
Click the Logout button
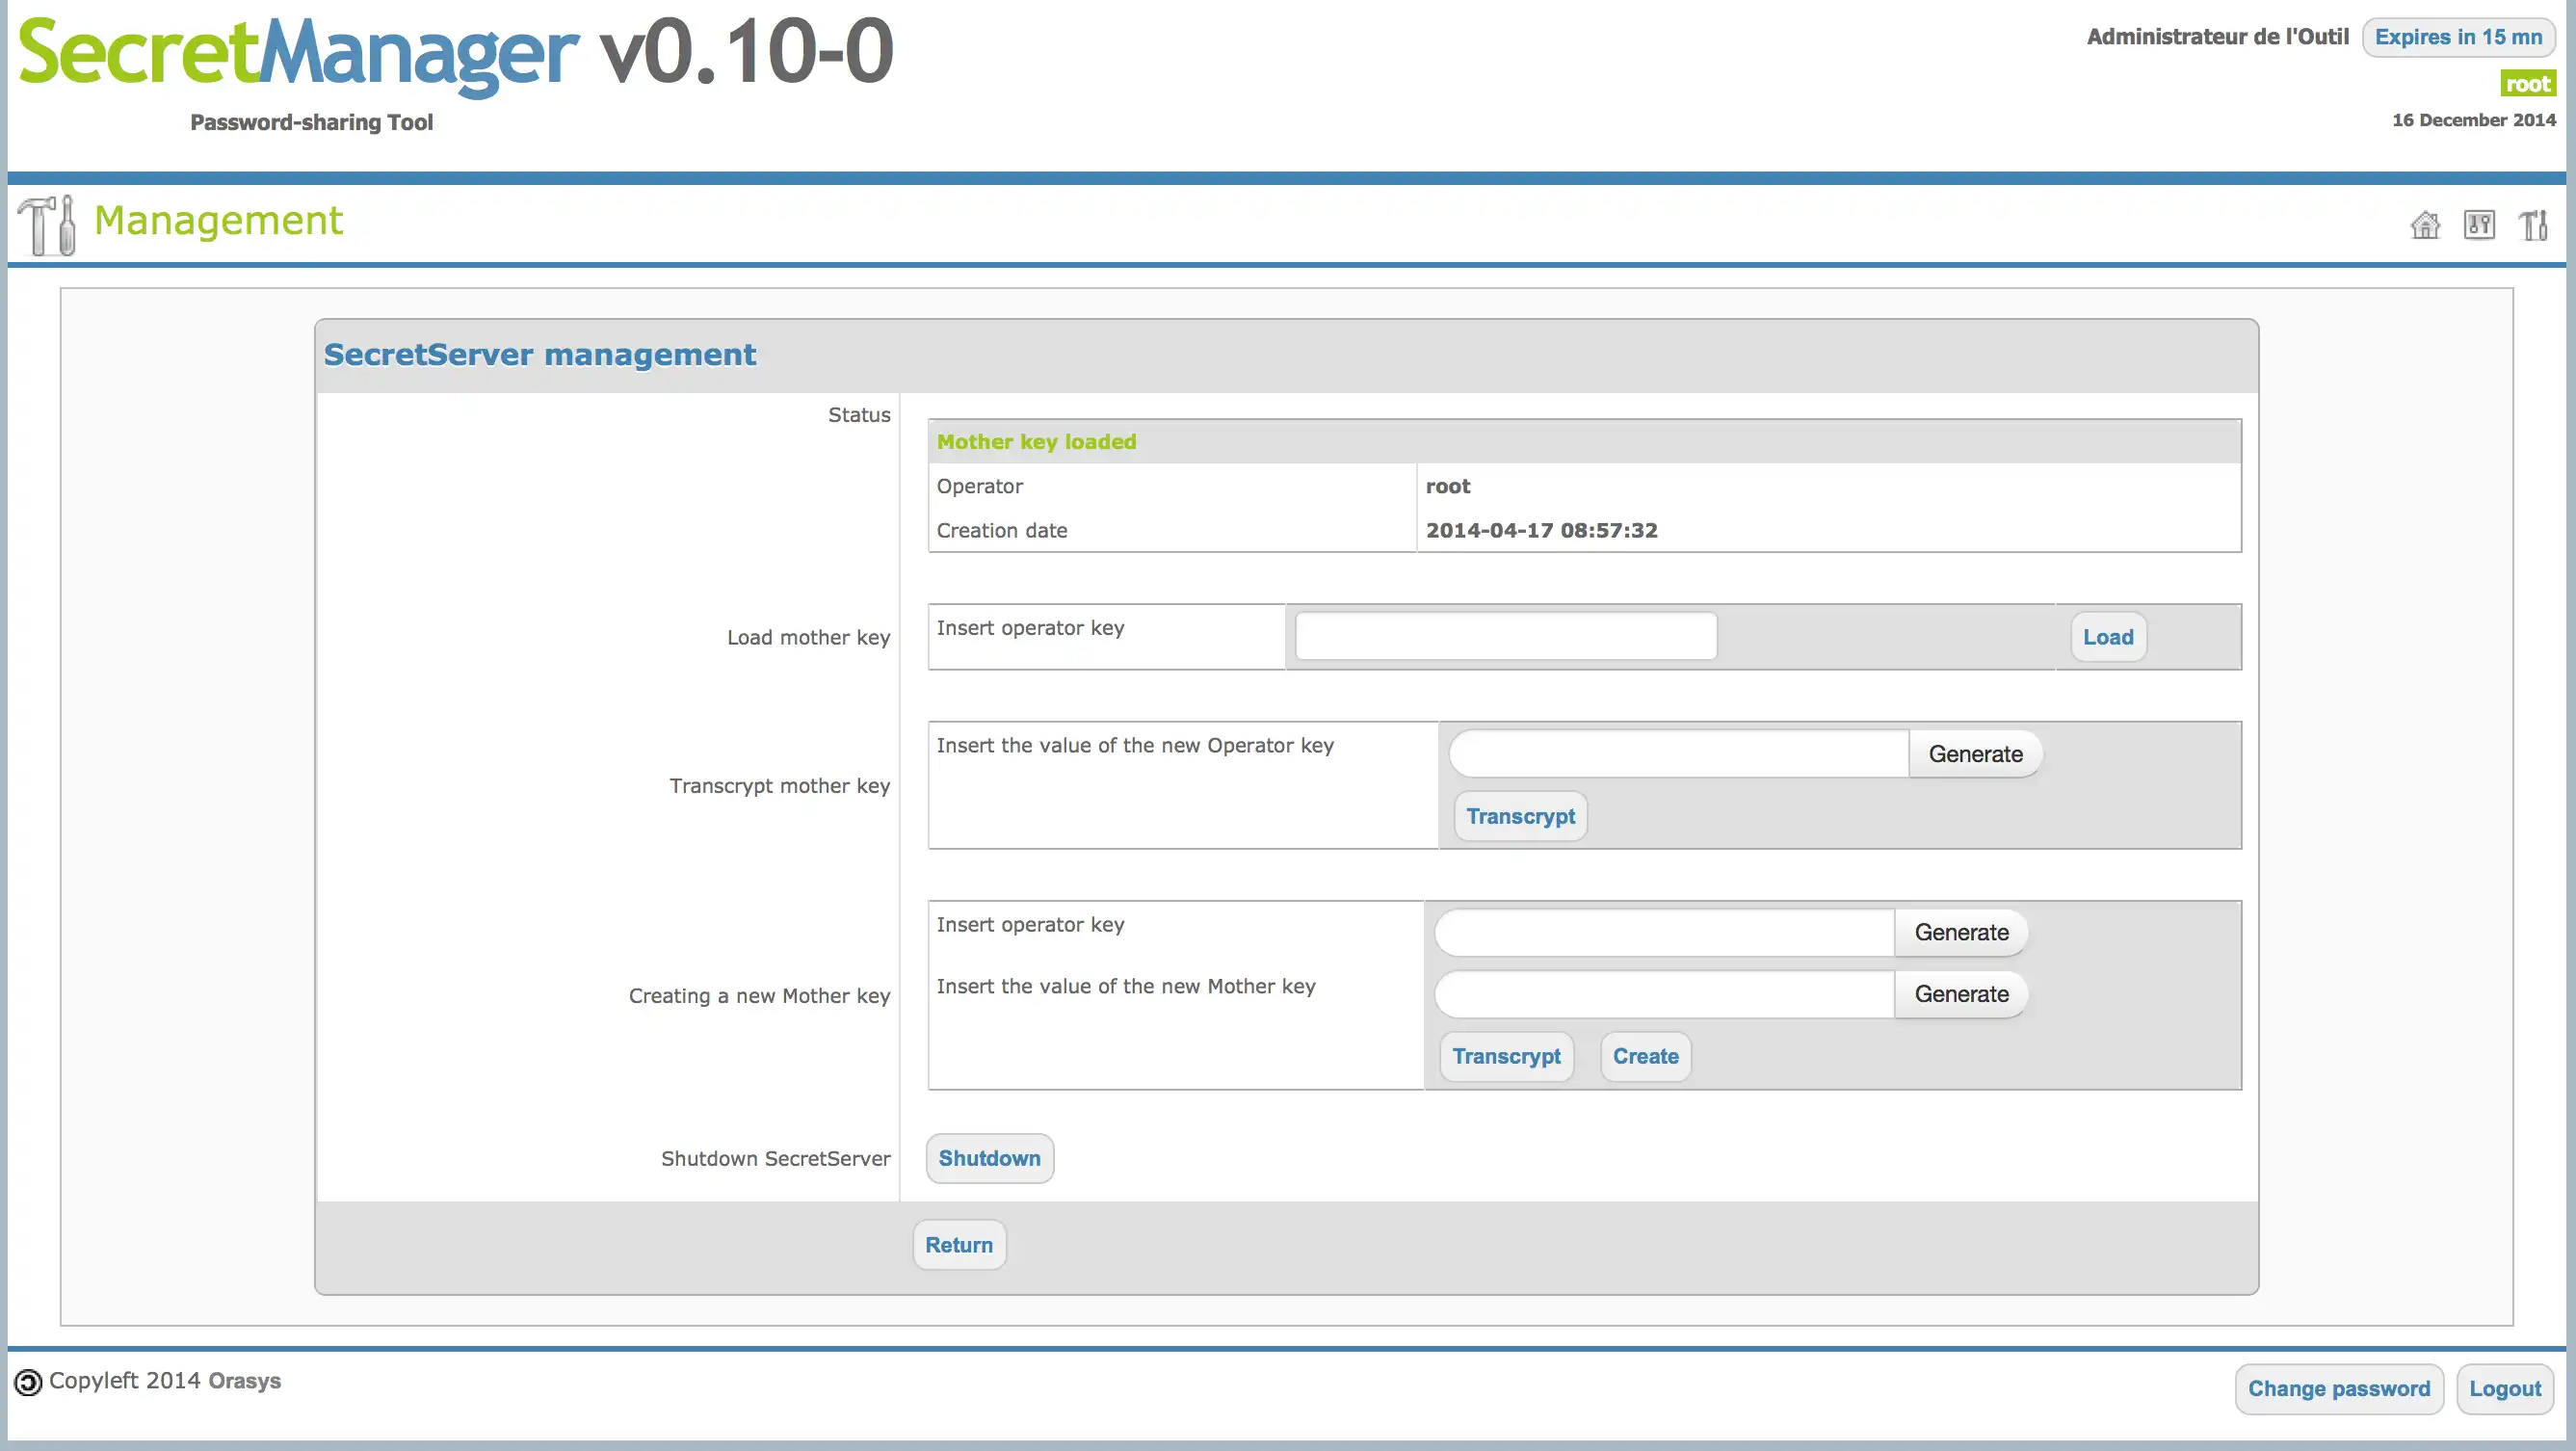2507,1387
